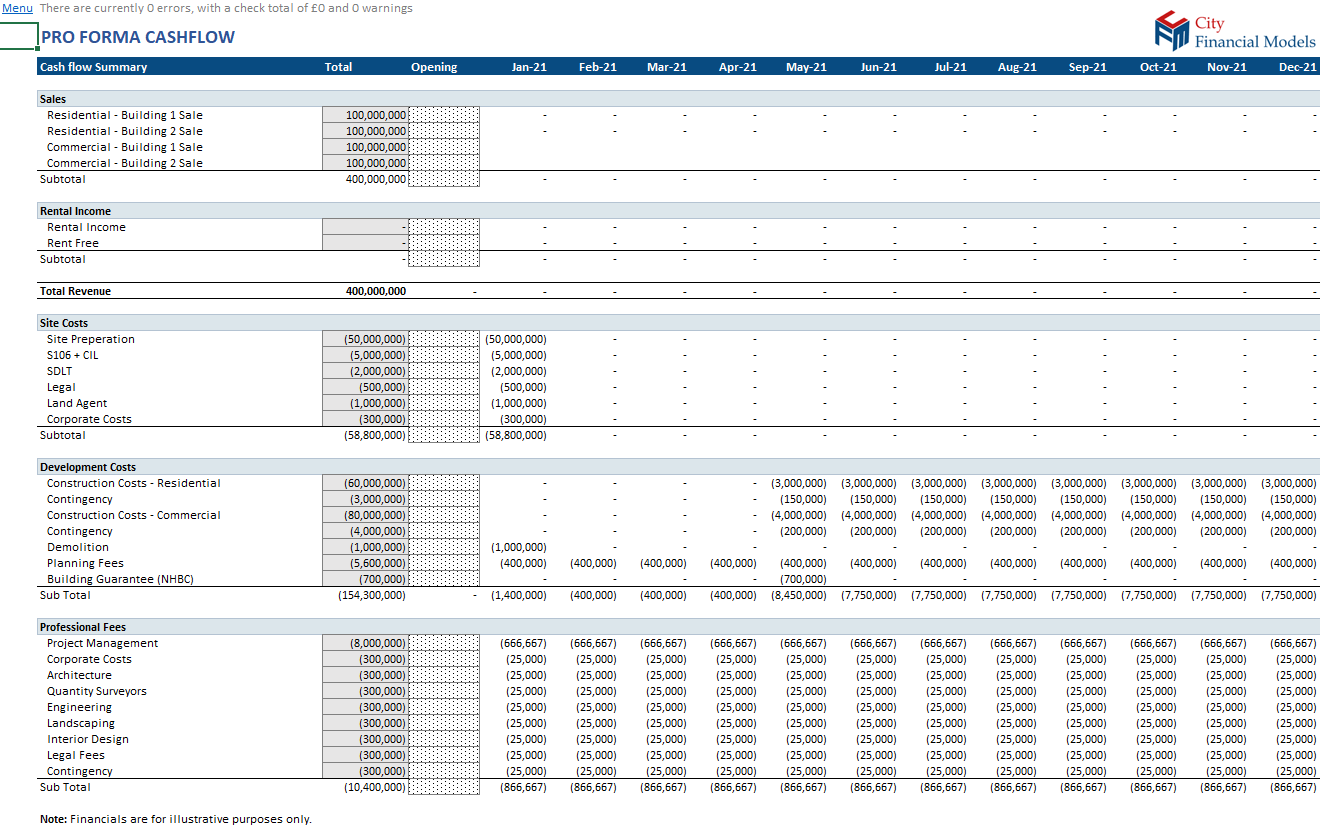Select the Architecture row label
1328x829 pixels.
pos(79,675)
